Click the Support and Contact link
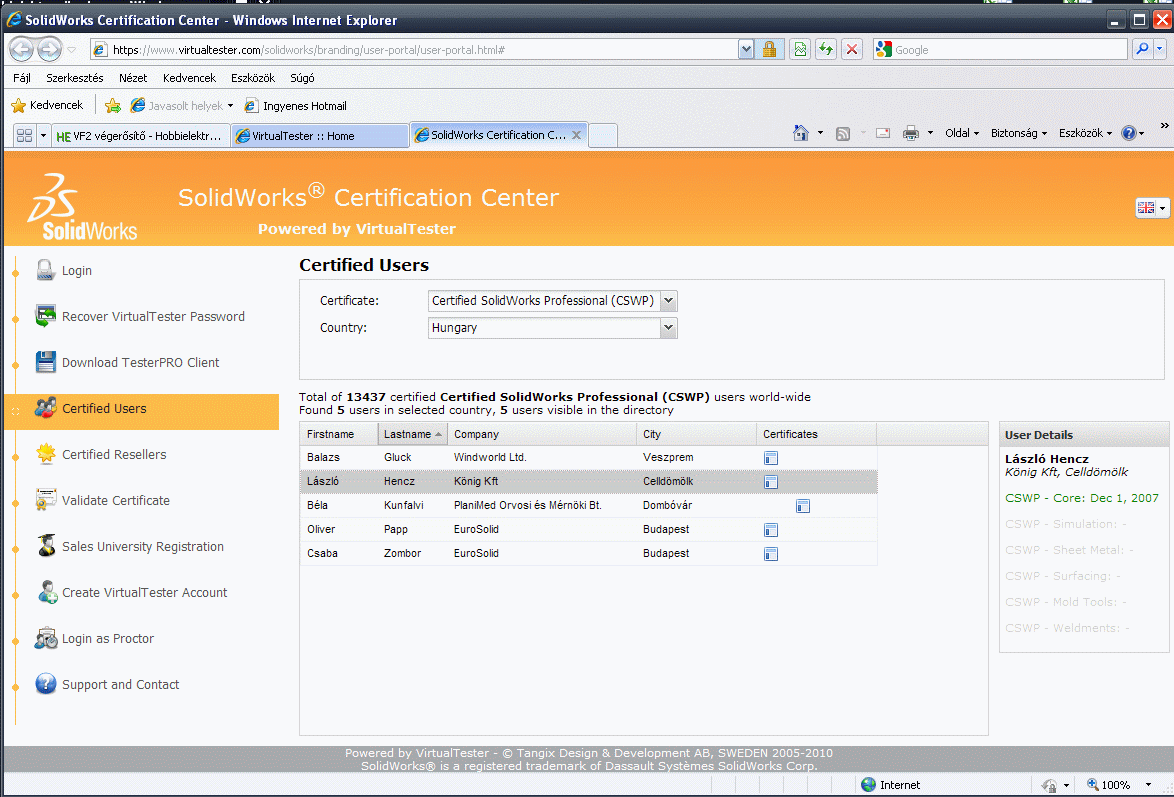 (x=121, y=685)
